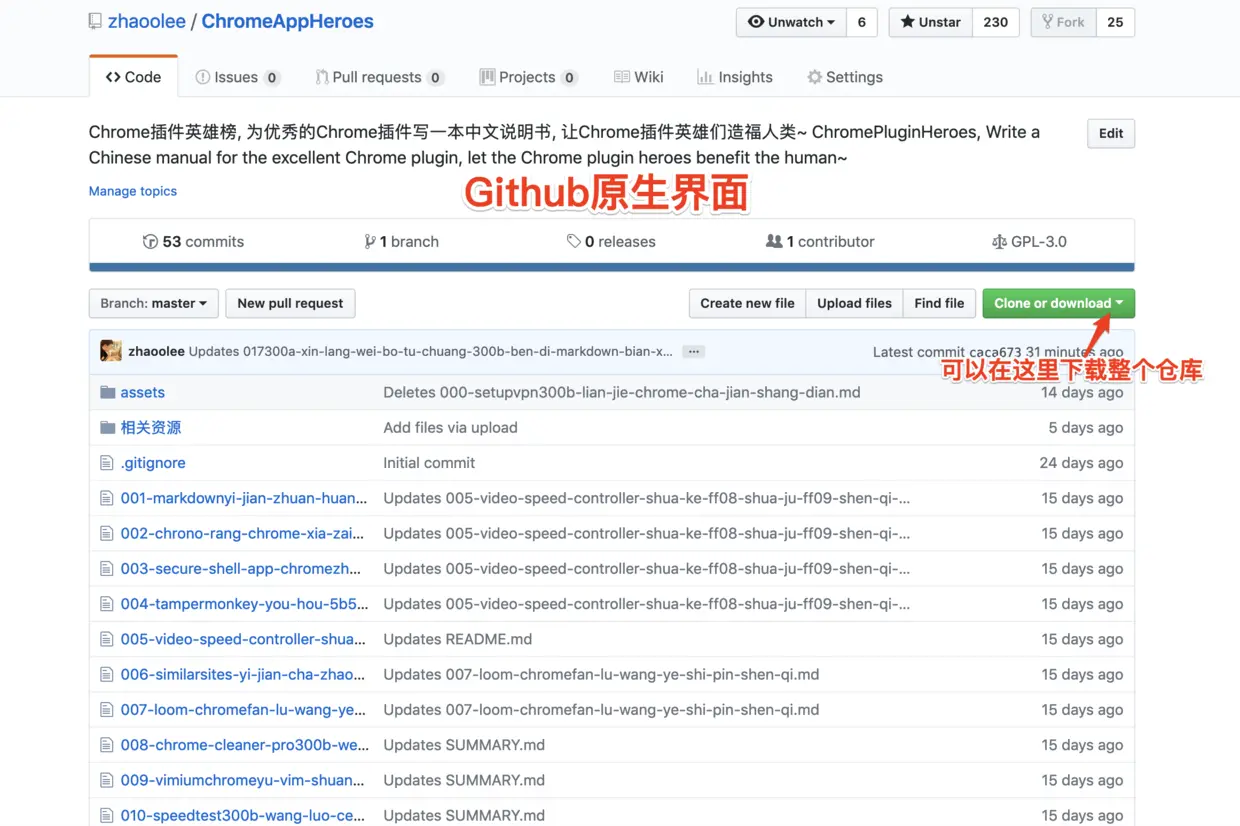This screenshot has height=826, width=1240.
Task: Click the blue language bar
Action: (612, 267)
